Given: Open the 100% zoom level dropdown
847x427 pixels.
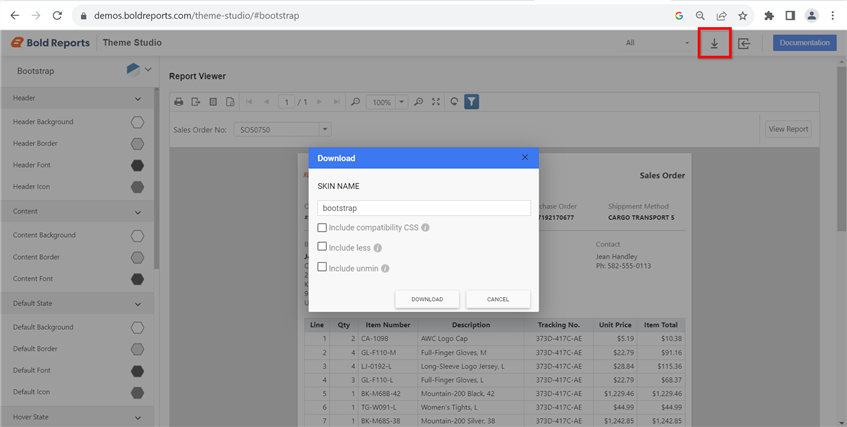Looking at the screenshot, I should pos(402,102).
